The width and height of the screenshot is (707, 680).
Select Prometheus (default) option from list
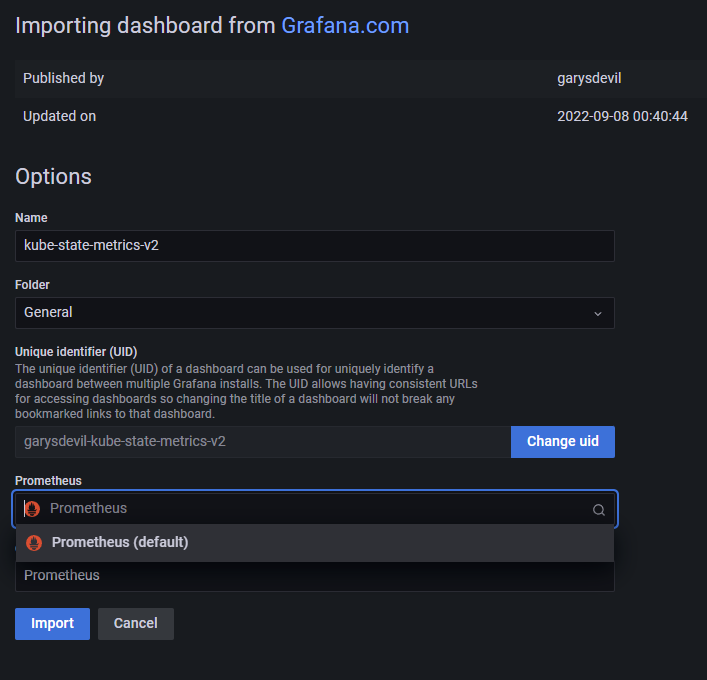coord(315,542)
